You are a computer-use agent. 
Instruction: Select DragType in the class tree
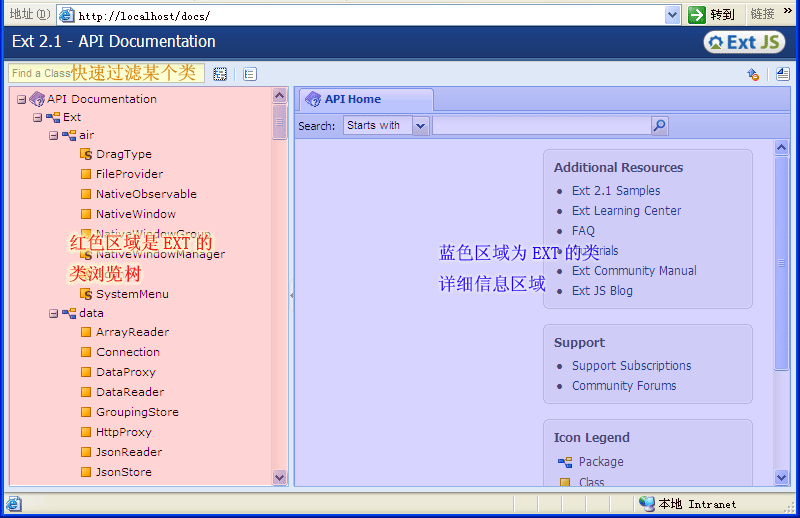124,154
